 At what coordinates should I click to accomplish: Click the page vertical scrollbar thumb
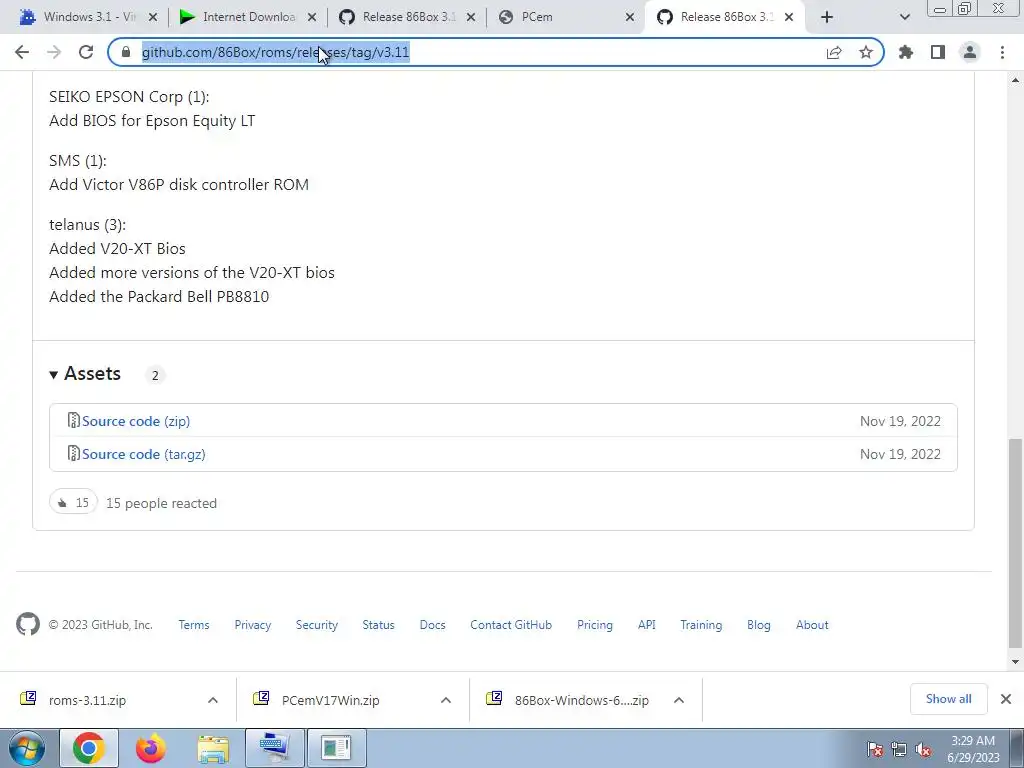pos(1015,543)
